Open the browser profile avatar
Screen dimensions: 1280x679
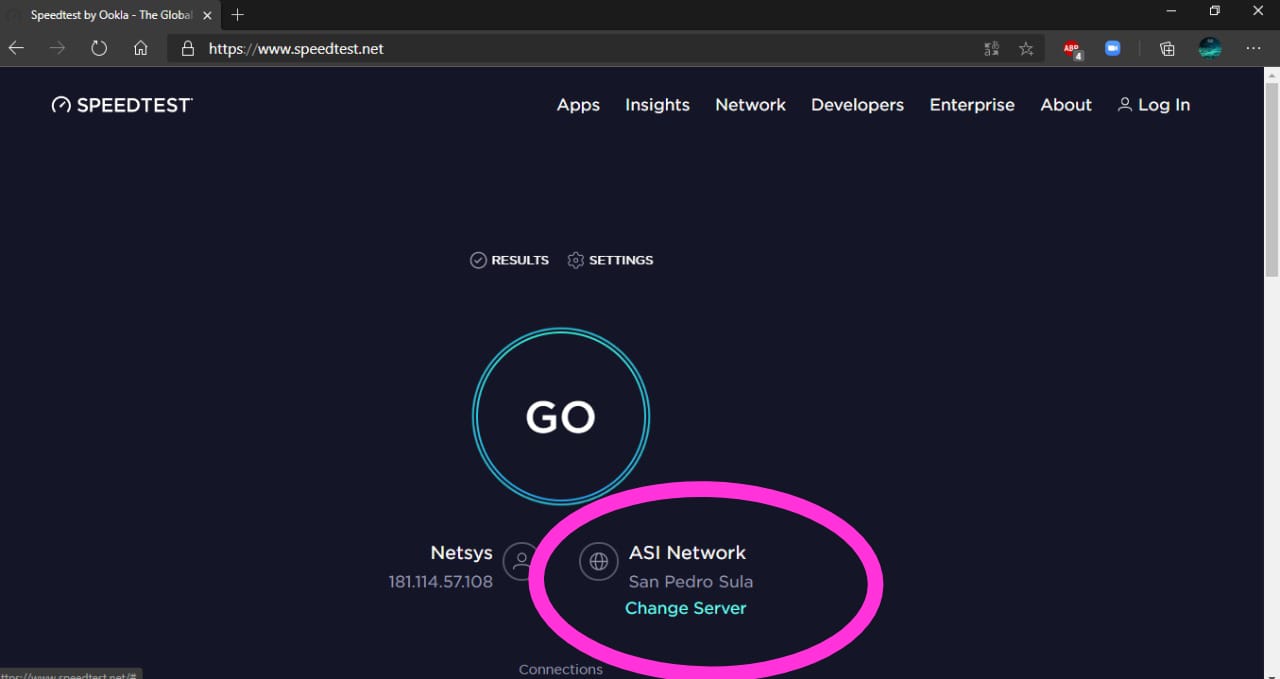(1210, 48)
